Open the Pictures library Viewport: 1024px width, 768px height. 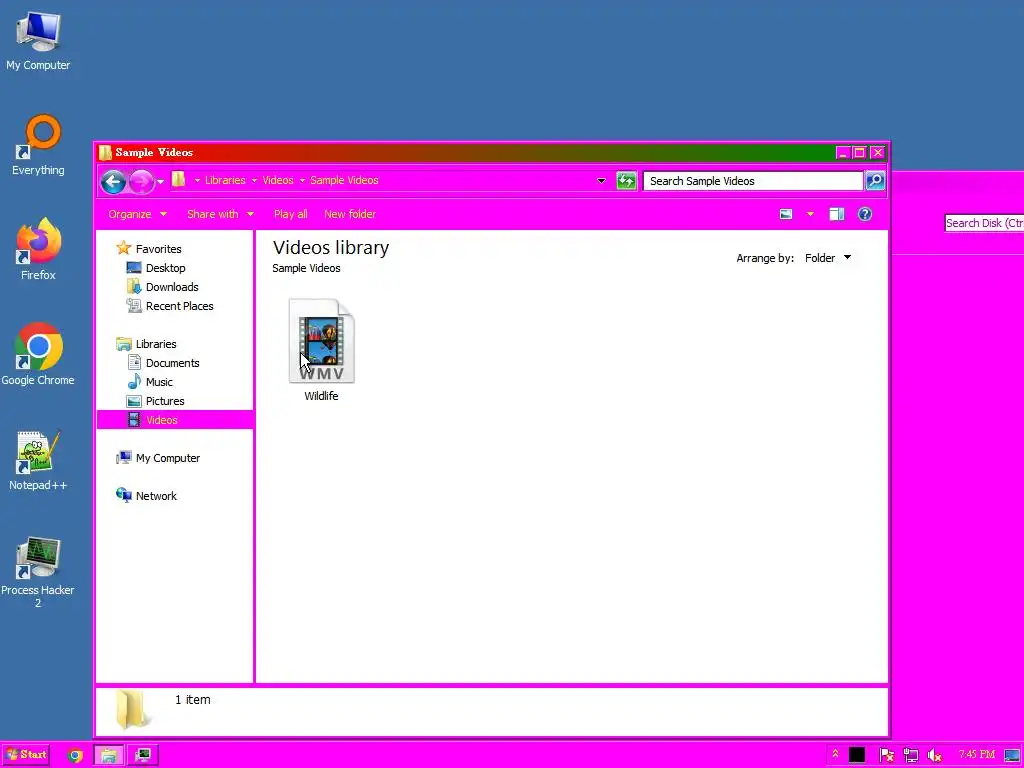[155, 400]
